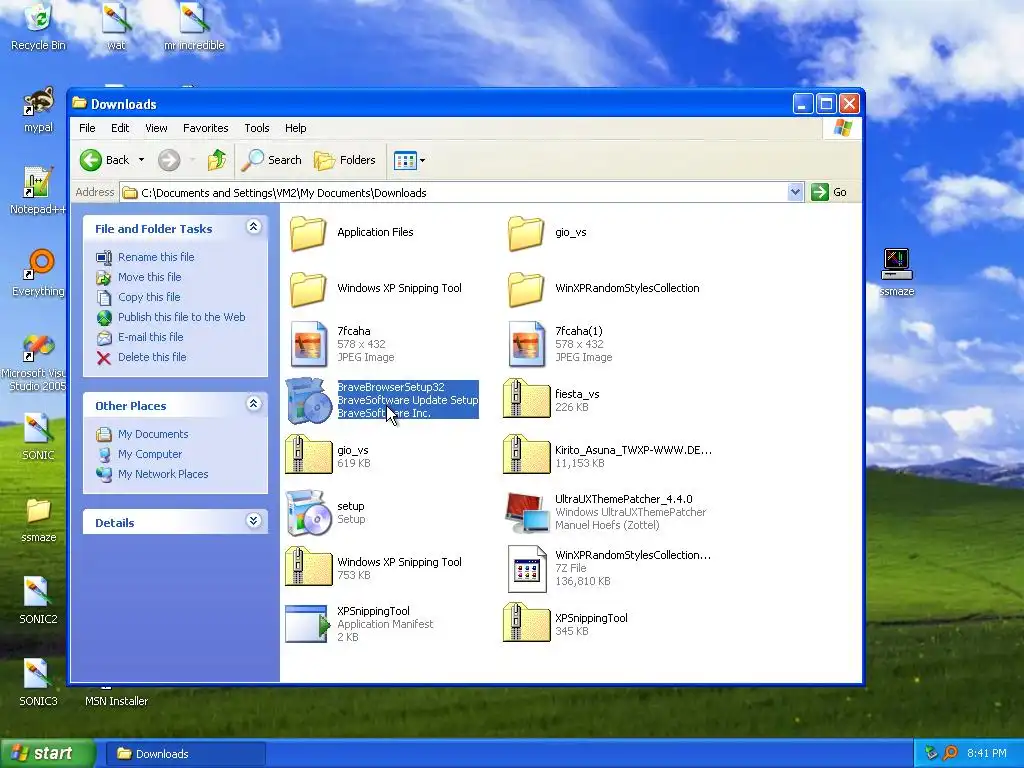Expand the Address bar dropdown arrow
This screenshot has width=1024, height=768.
pyautogui.click(x=795, y=192)
